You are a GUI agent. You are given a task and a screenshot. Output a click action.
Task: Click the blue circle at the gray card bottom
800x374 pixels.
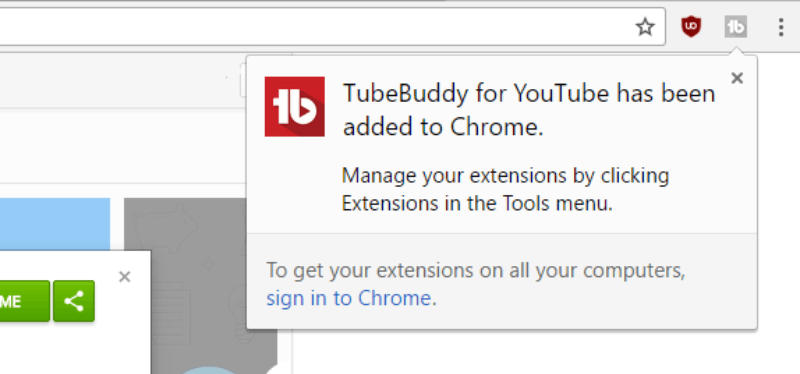pos(210,371)
